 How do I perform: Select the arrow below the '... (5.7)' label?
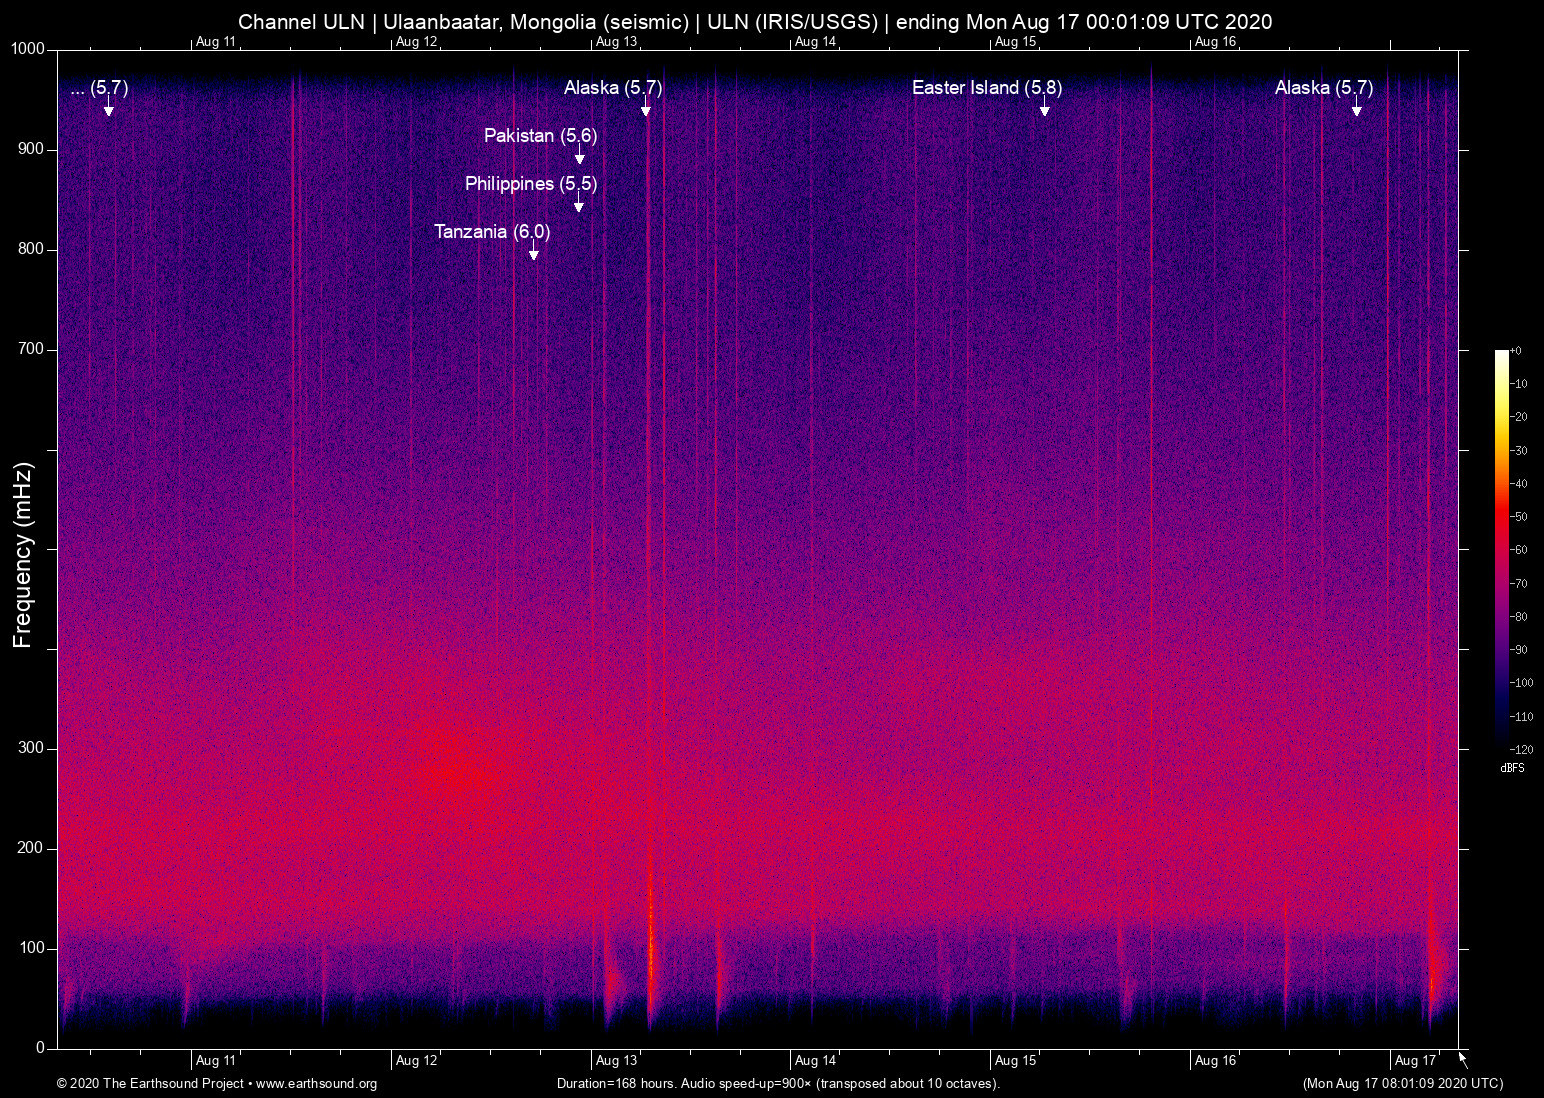coord(109,109)
